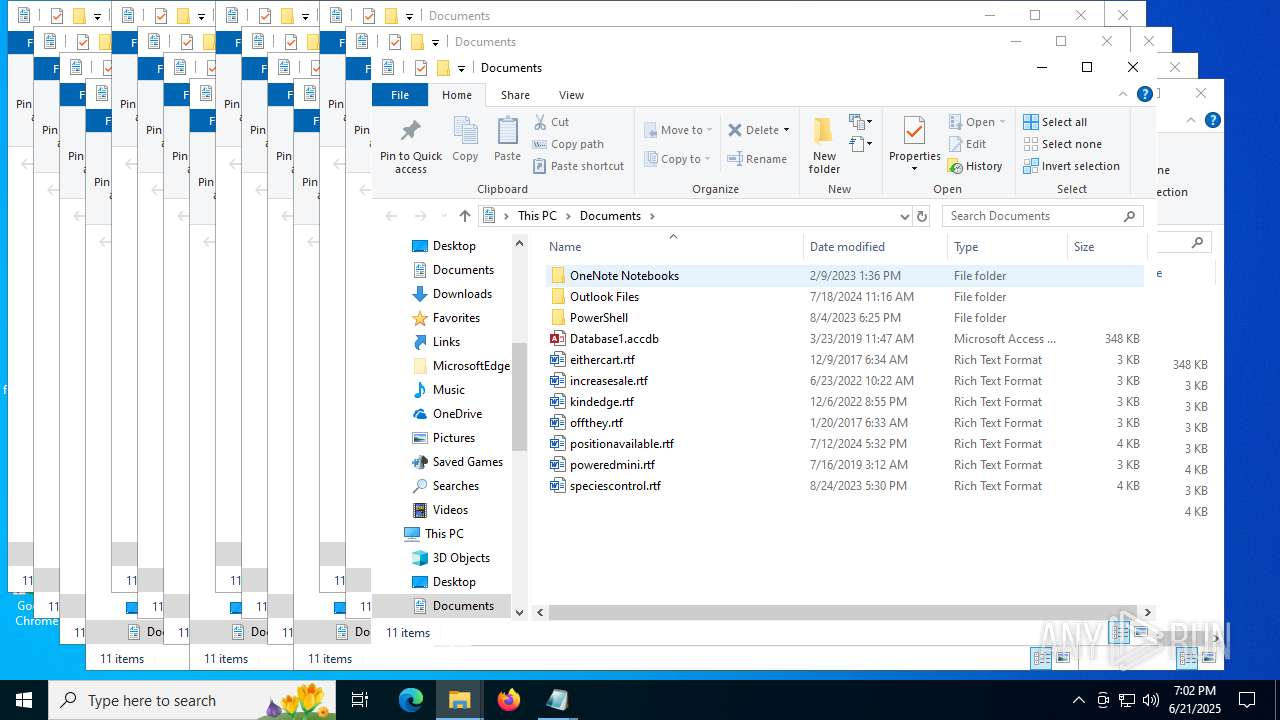
Task: Select 3D Objects under This PC
Action: 461,558
